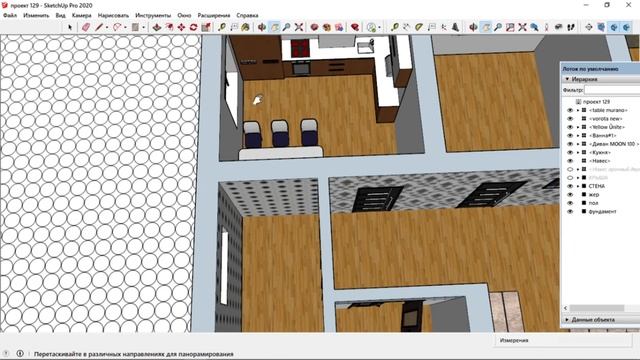
Task: Return to Previous camera view
Action: pyautogui.click(x=534, y=27)
